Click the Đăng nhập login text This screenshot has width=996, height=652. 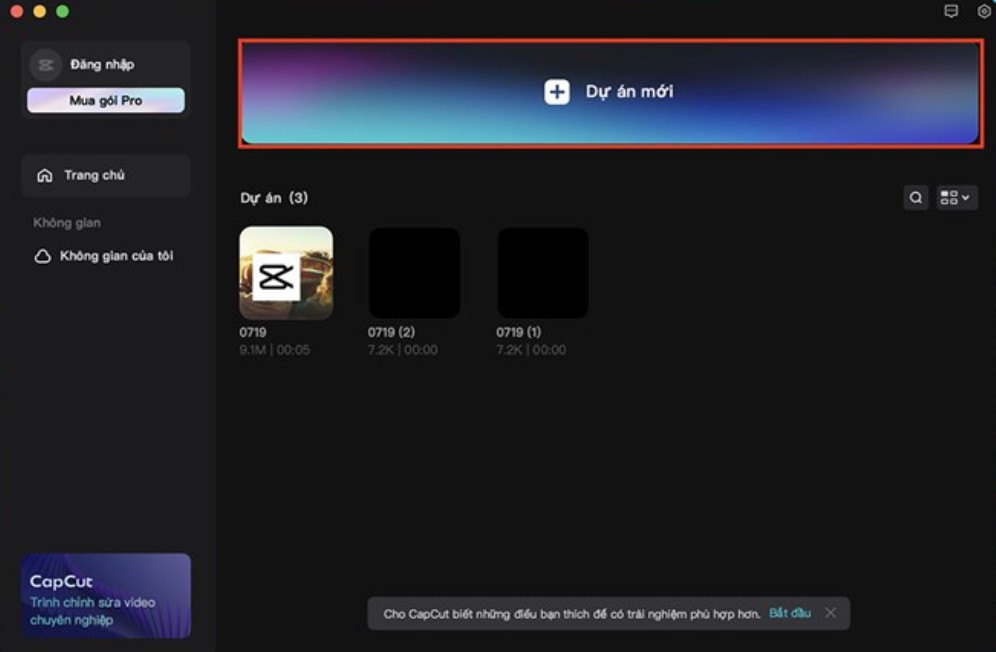click(102, 65)
